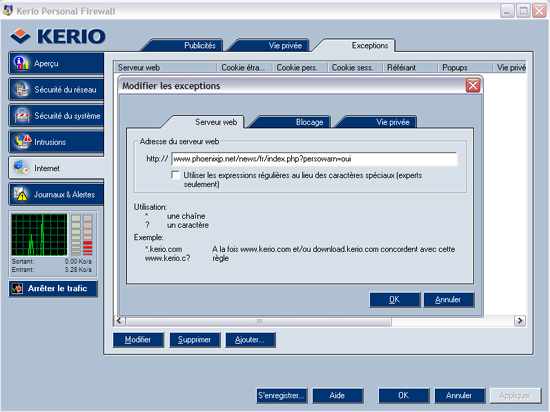Click the Entrant 3.28 Ko/s value
550x412 pixels.
78,270
